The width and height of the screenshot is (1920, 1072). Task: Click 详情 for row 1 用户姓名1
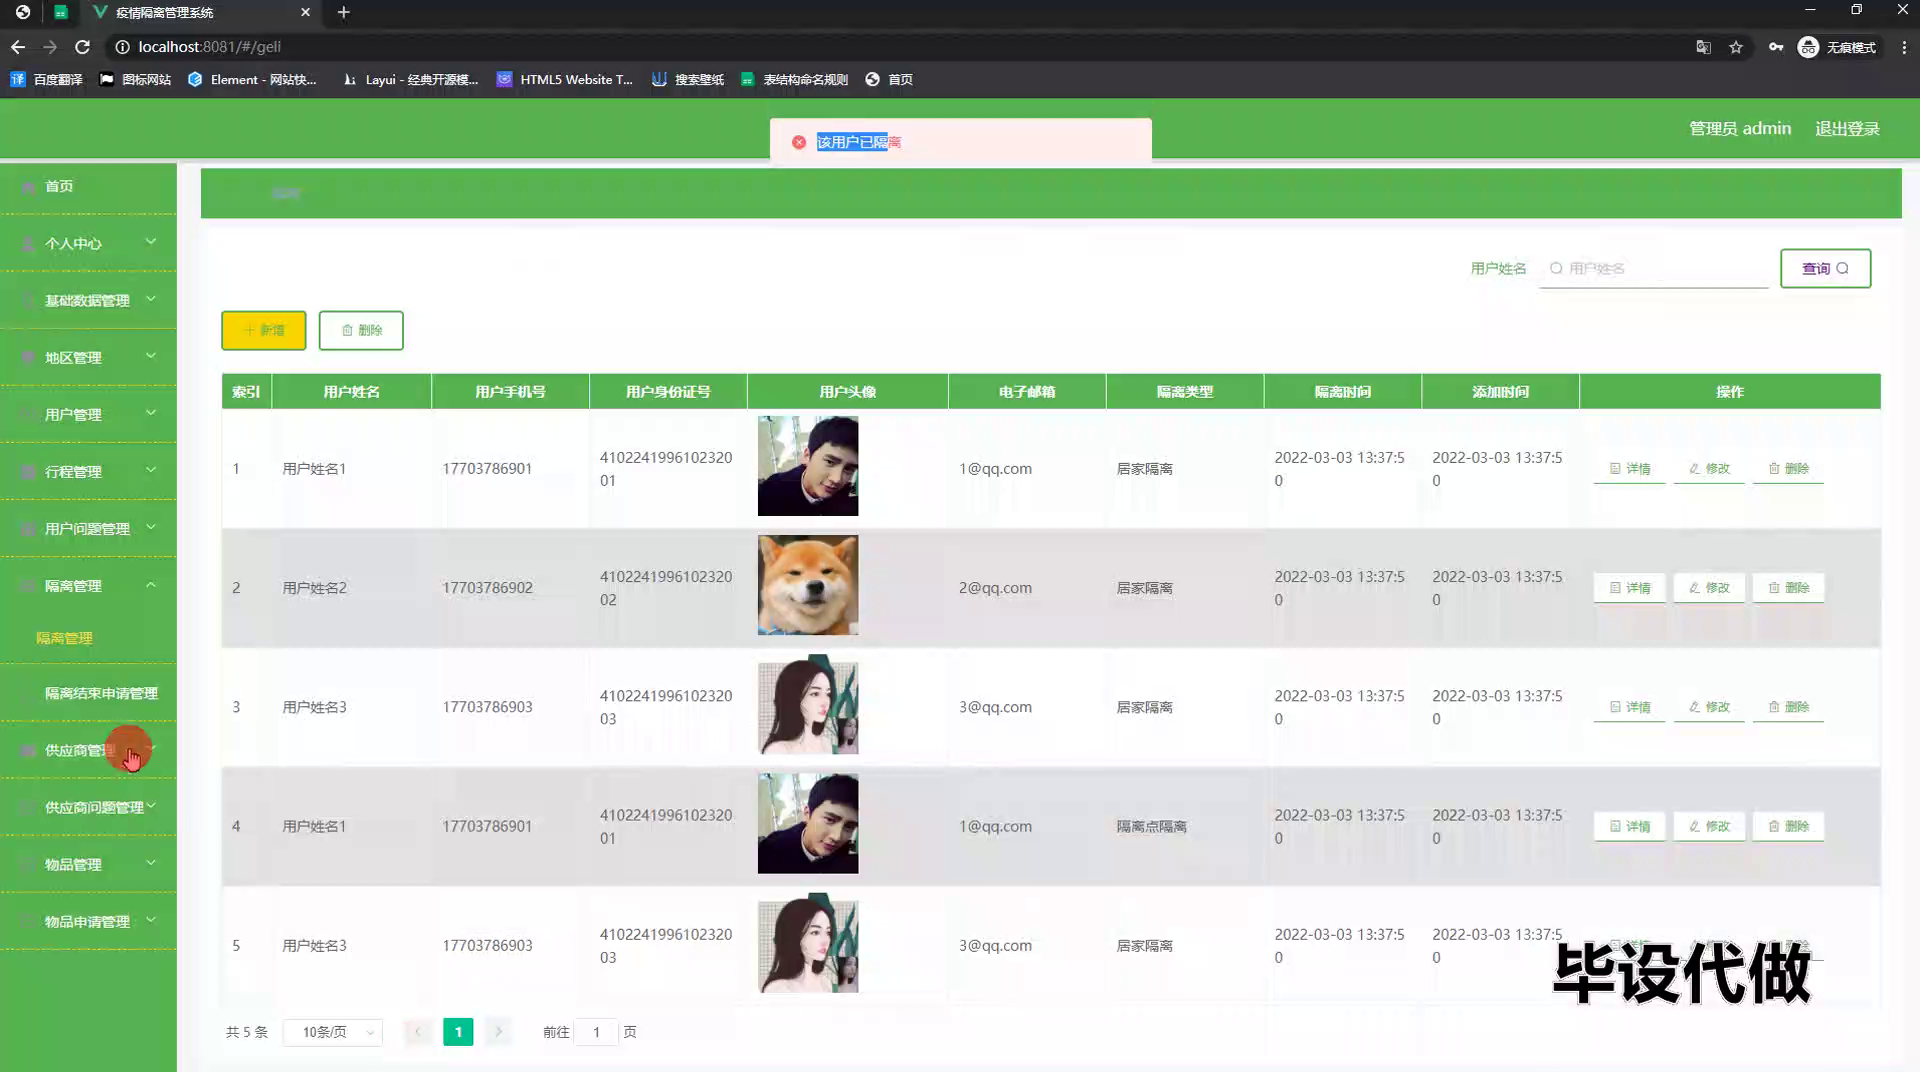1630,468
